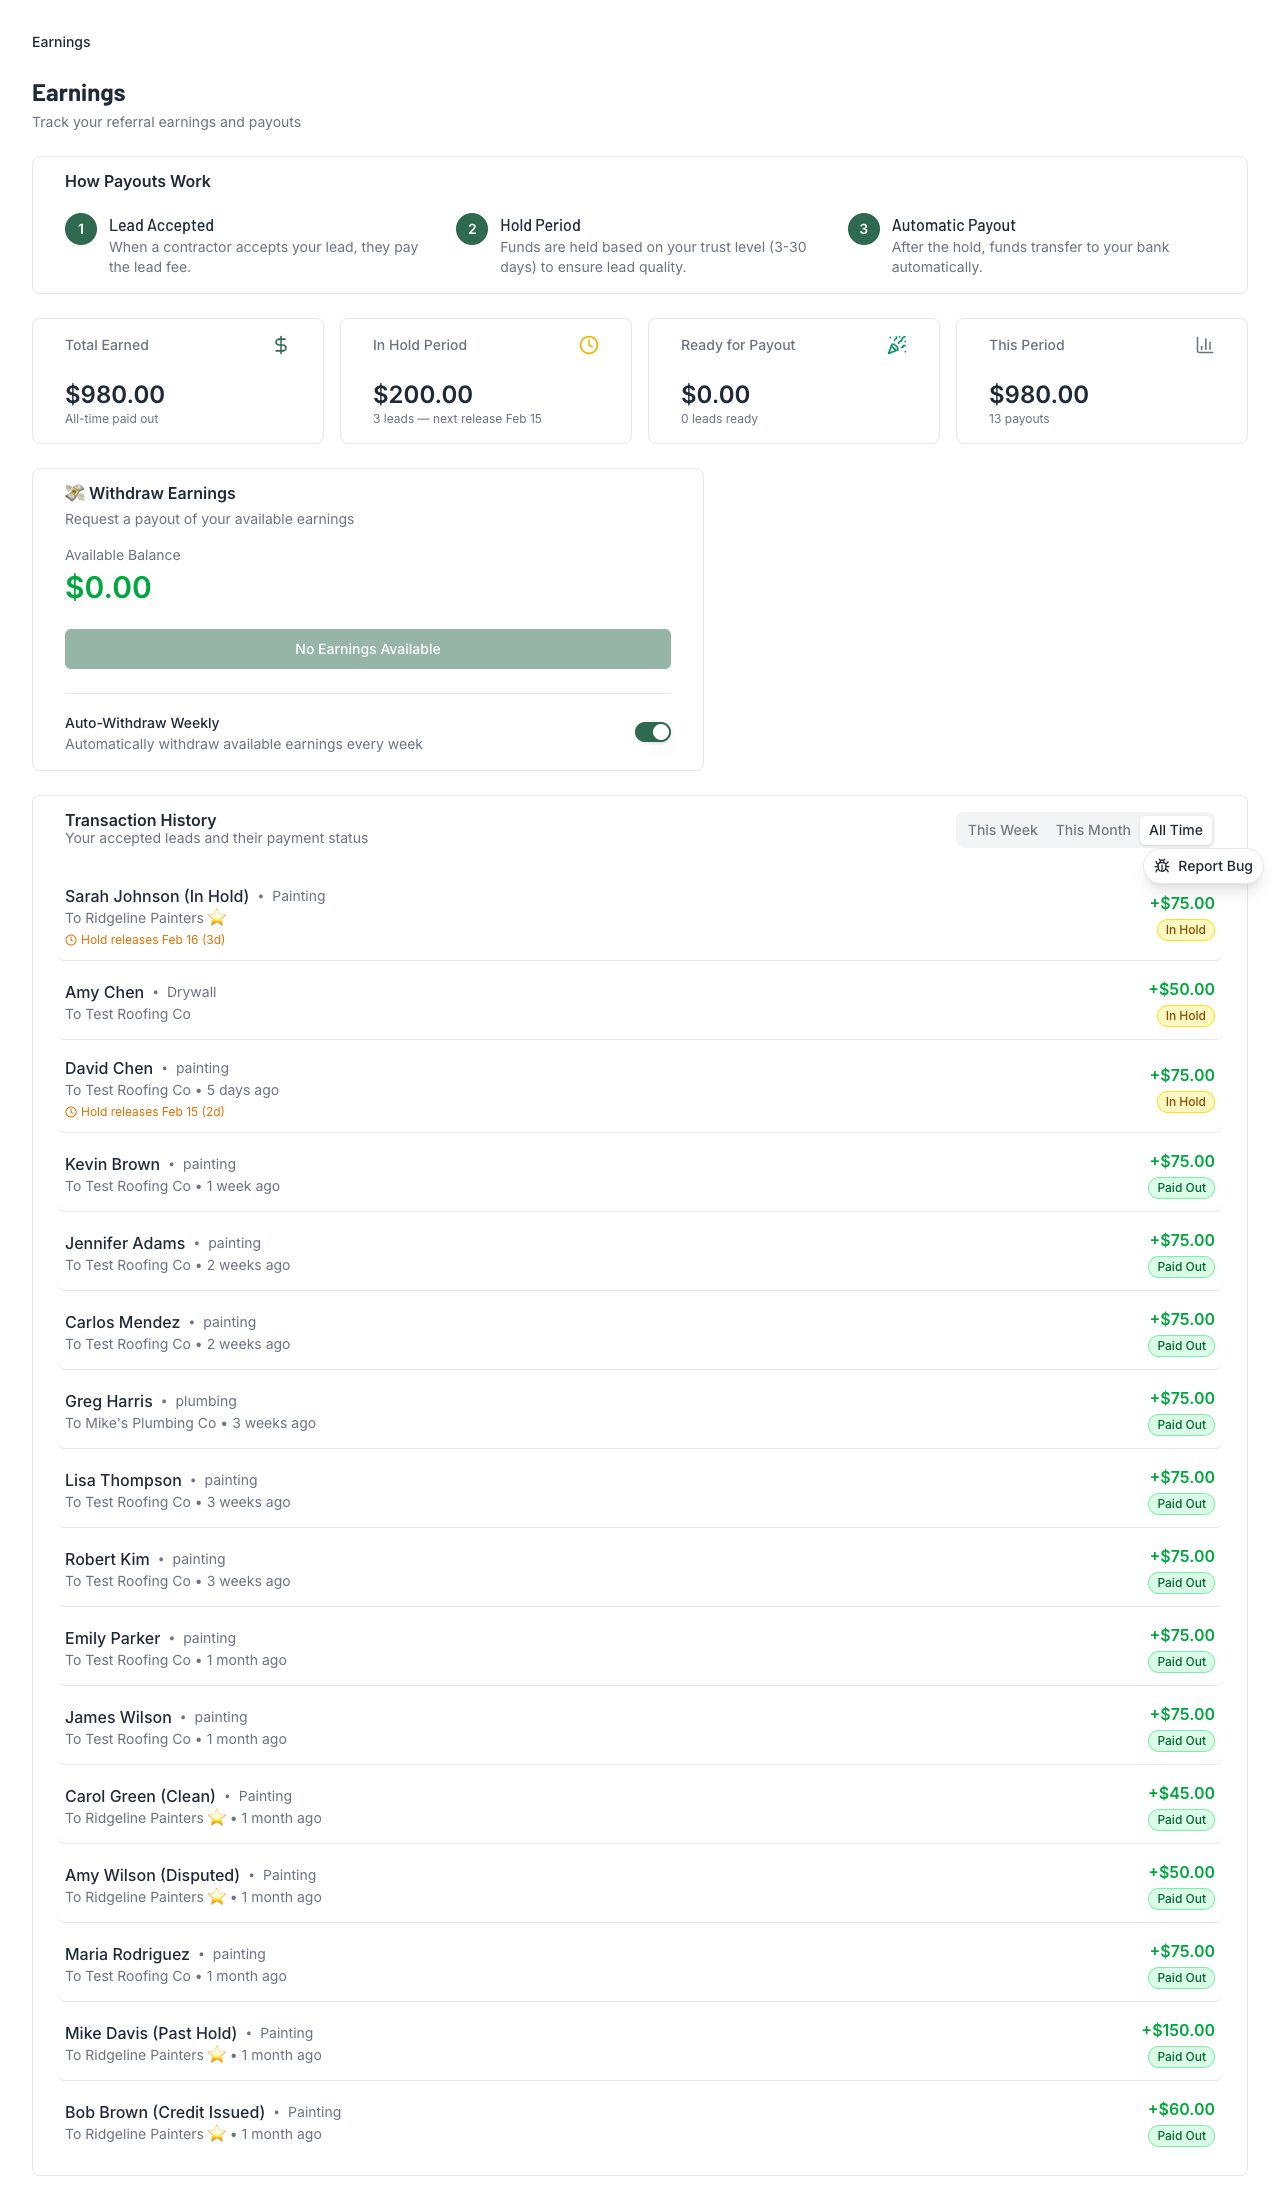Click the In Hold badge for Amy Chen
This screenshot has height=2208, width=1280.
(x=1186, y=1016)
